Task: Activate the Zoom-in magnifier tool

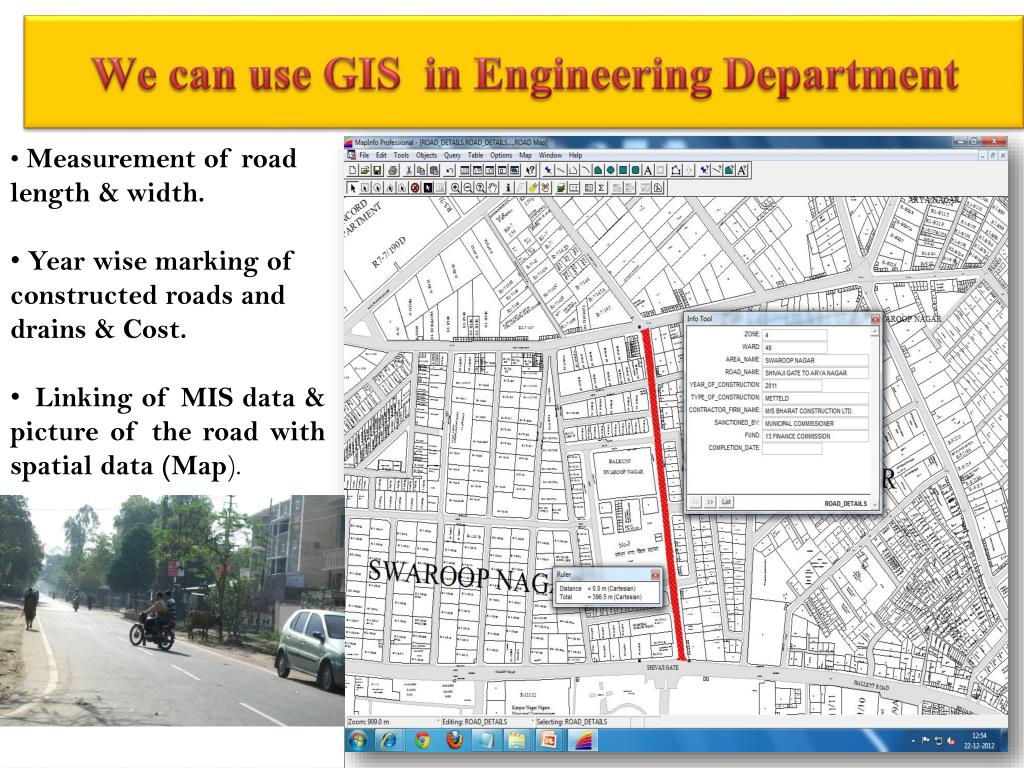Action: pos(455,188)
